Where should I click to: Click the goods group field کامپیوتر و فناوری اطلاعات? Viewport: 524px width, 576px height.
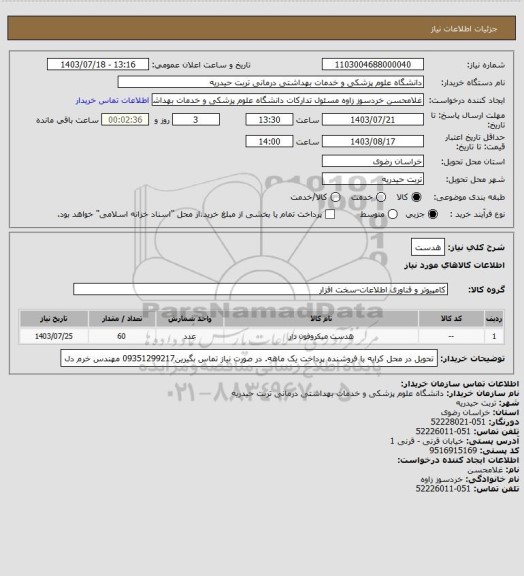click(260, 289)
